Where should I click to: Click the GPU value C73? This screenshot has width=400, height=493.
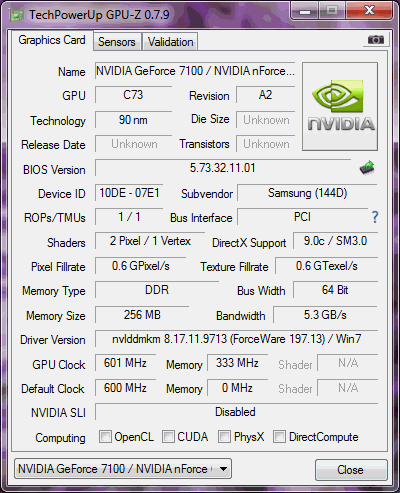(133, 95)
